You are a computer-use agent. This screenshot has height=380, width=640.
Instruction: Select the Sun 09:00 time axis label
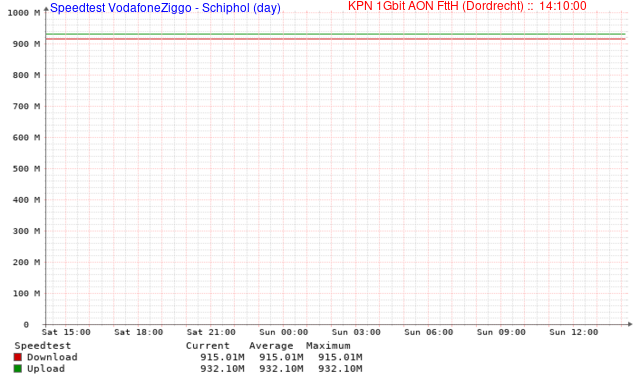pos(501,332)
